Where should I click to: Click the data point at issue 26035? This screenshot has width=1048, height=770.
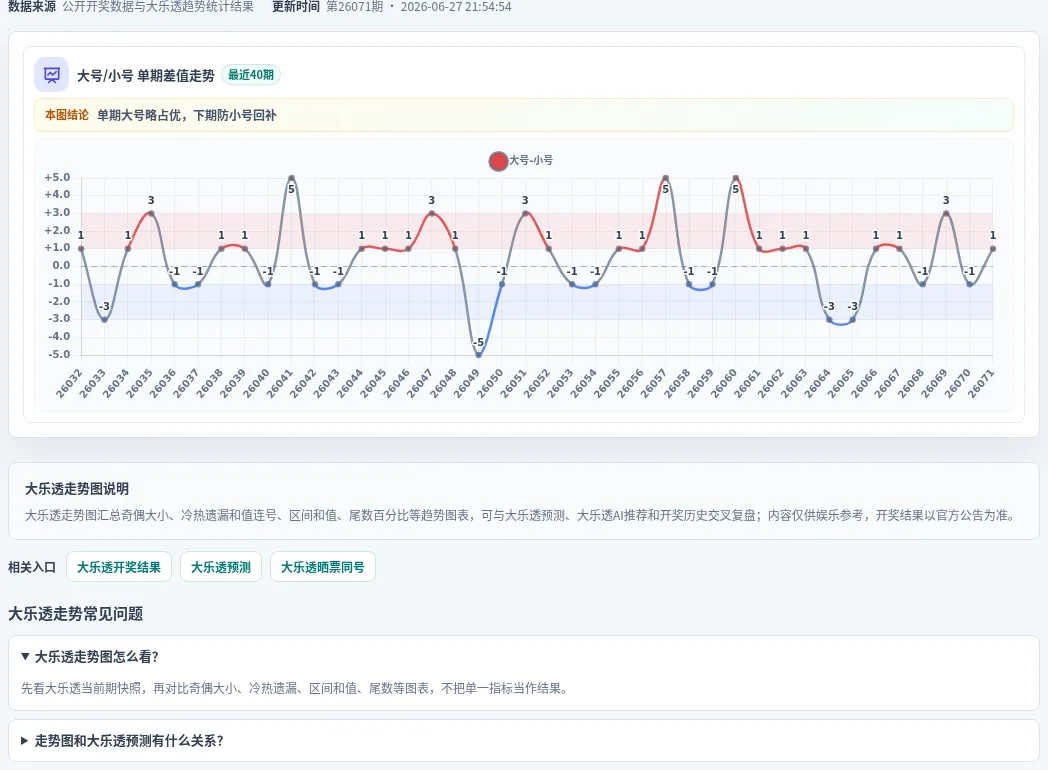[x=151, y=213]
